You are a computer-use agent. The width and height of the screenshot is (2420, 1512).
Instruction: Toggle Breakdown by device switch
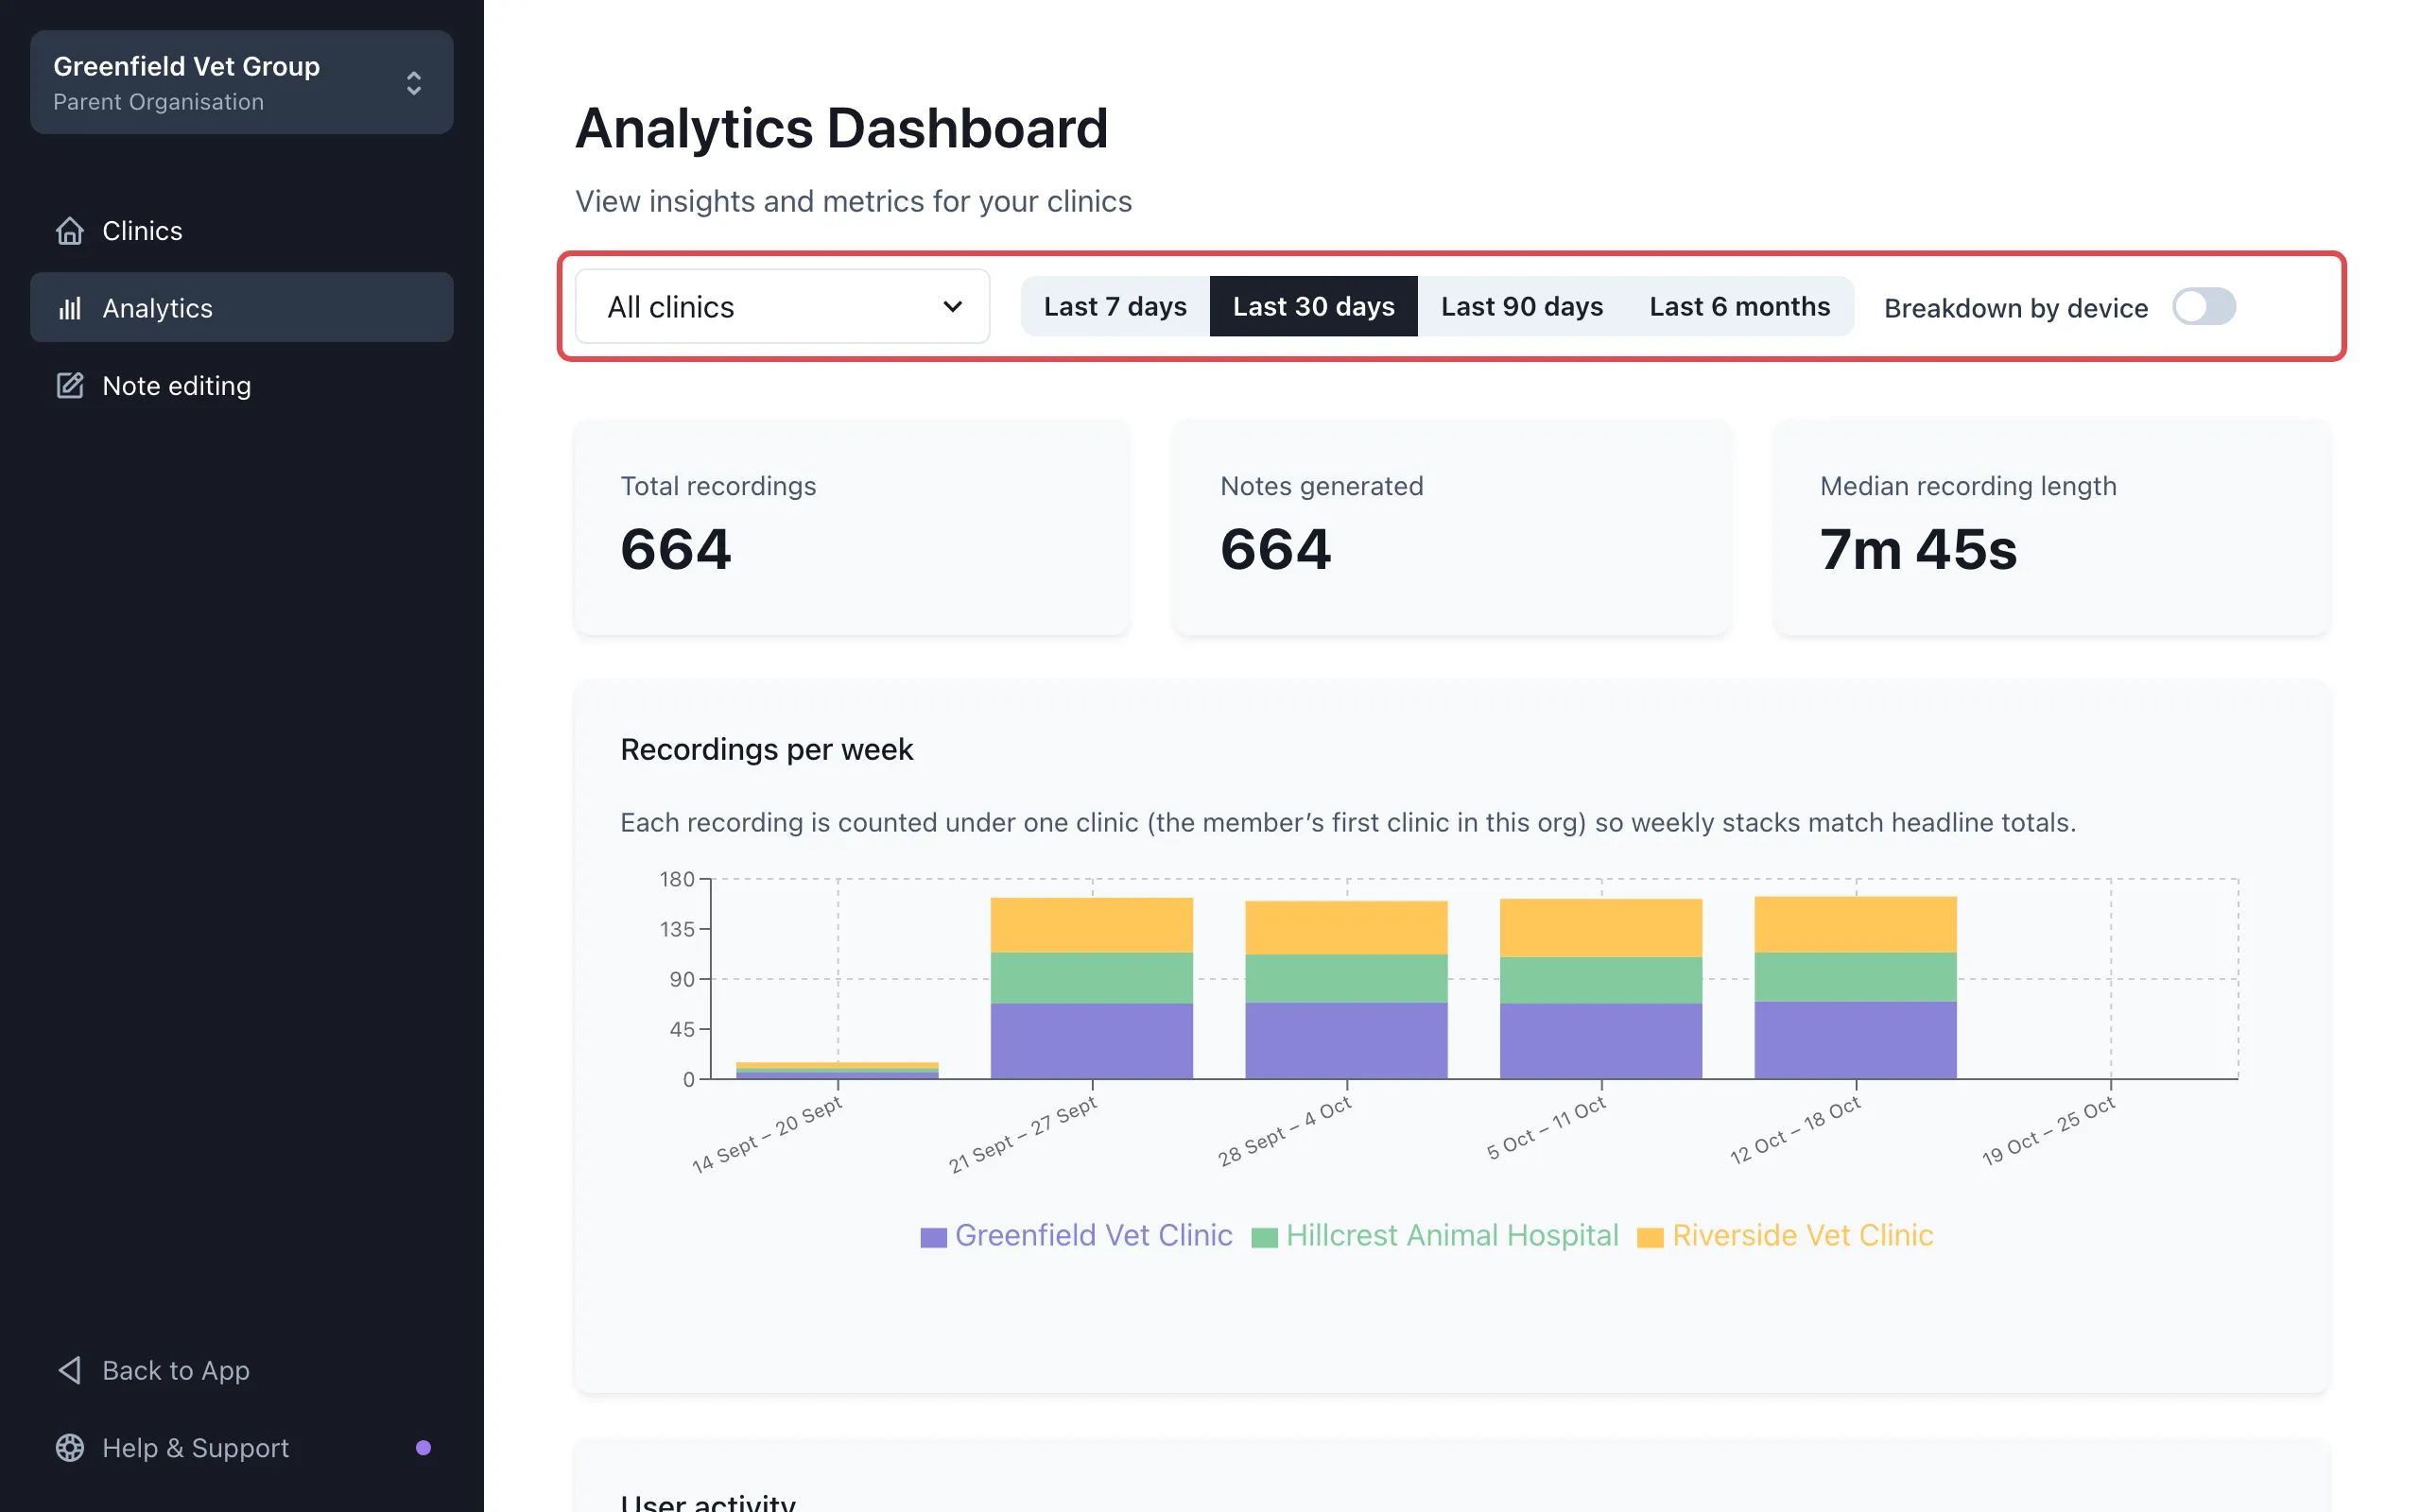click(x=2203, y=307)
